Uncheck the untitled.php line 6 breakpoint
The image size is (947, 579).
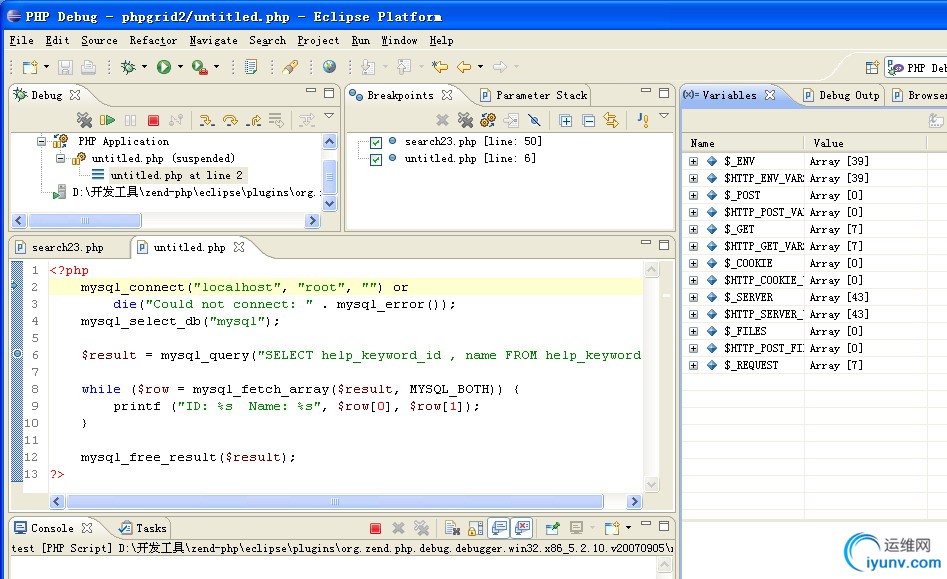pos(376,159)
